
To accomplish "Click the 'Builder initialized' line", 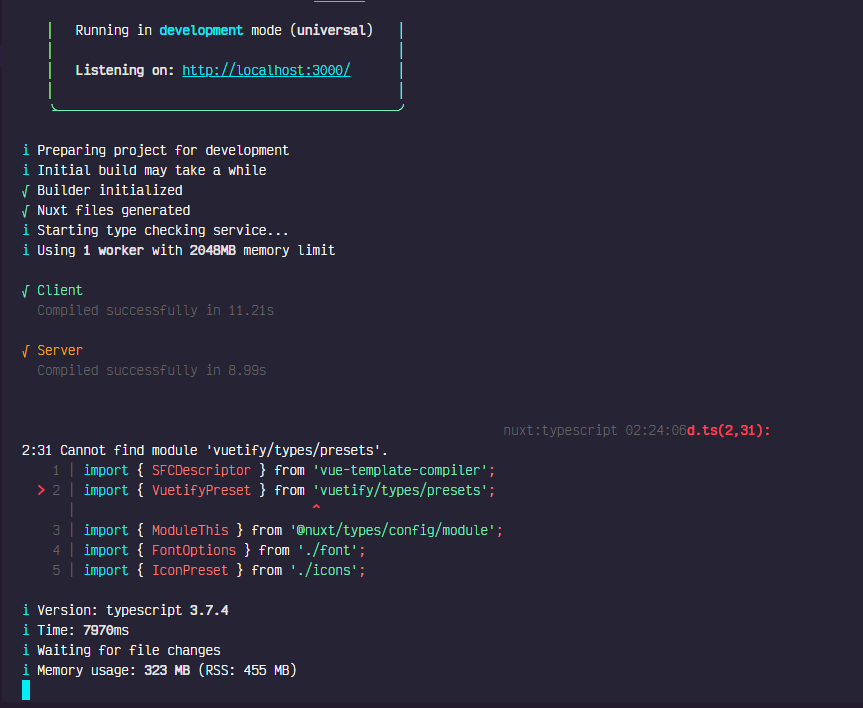I will coord(110,190).
